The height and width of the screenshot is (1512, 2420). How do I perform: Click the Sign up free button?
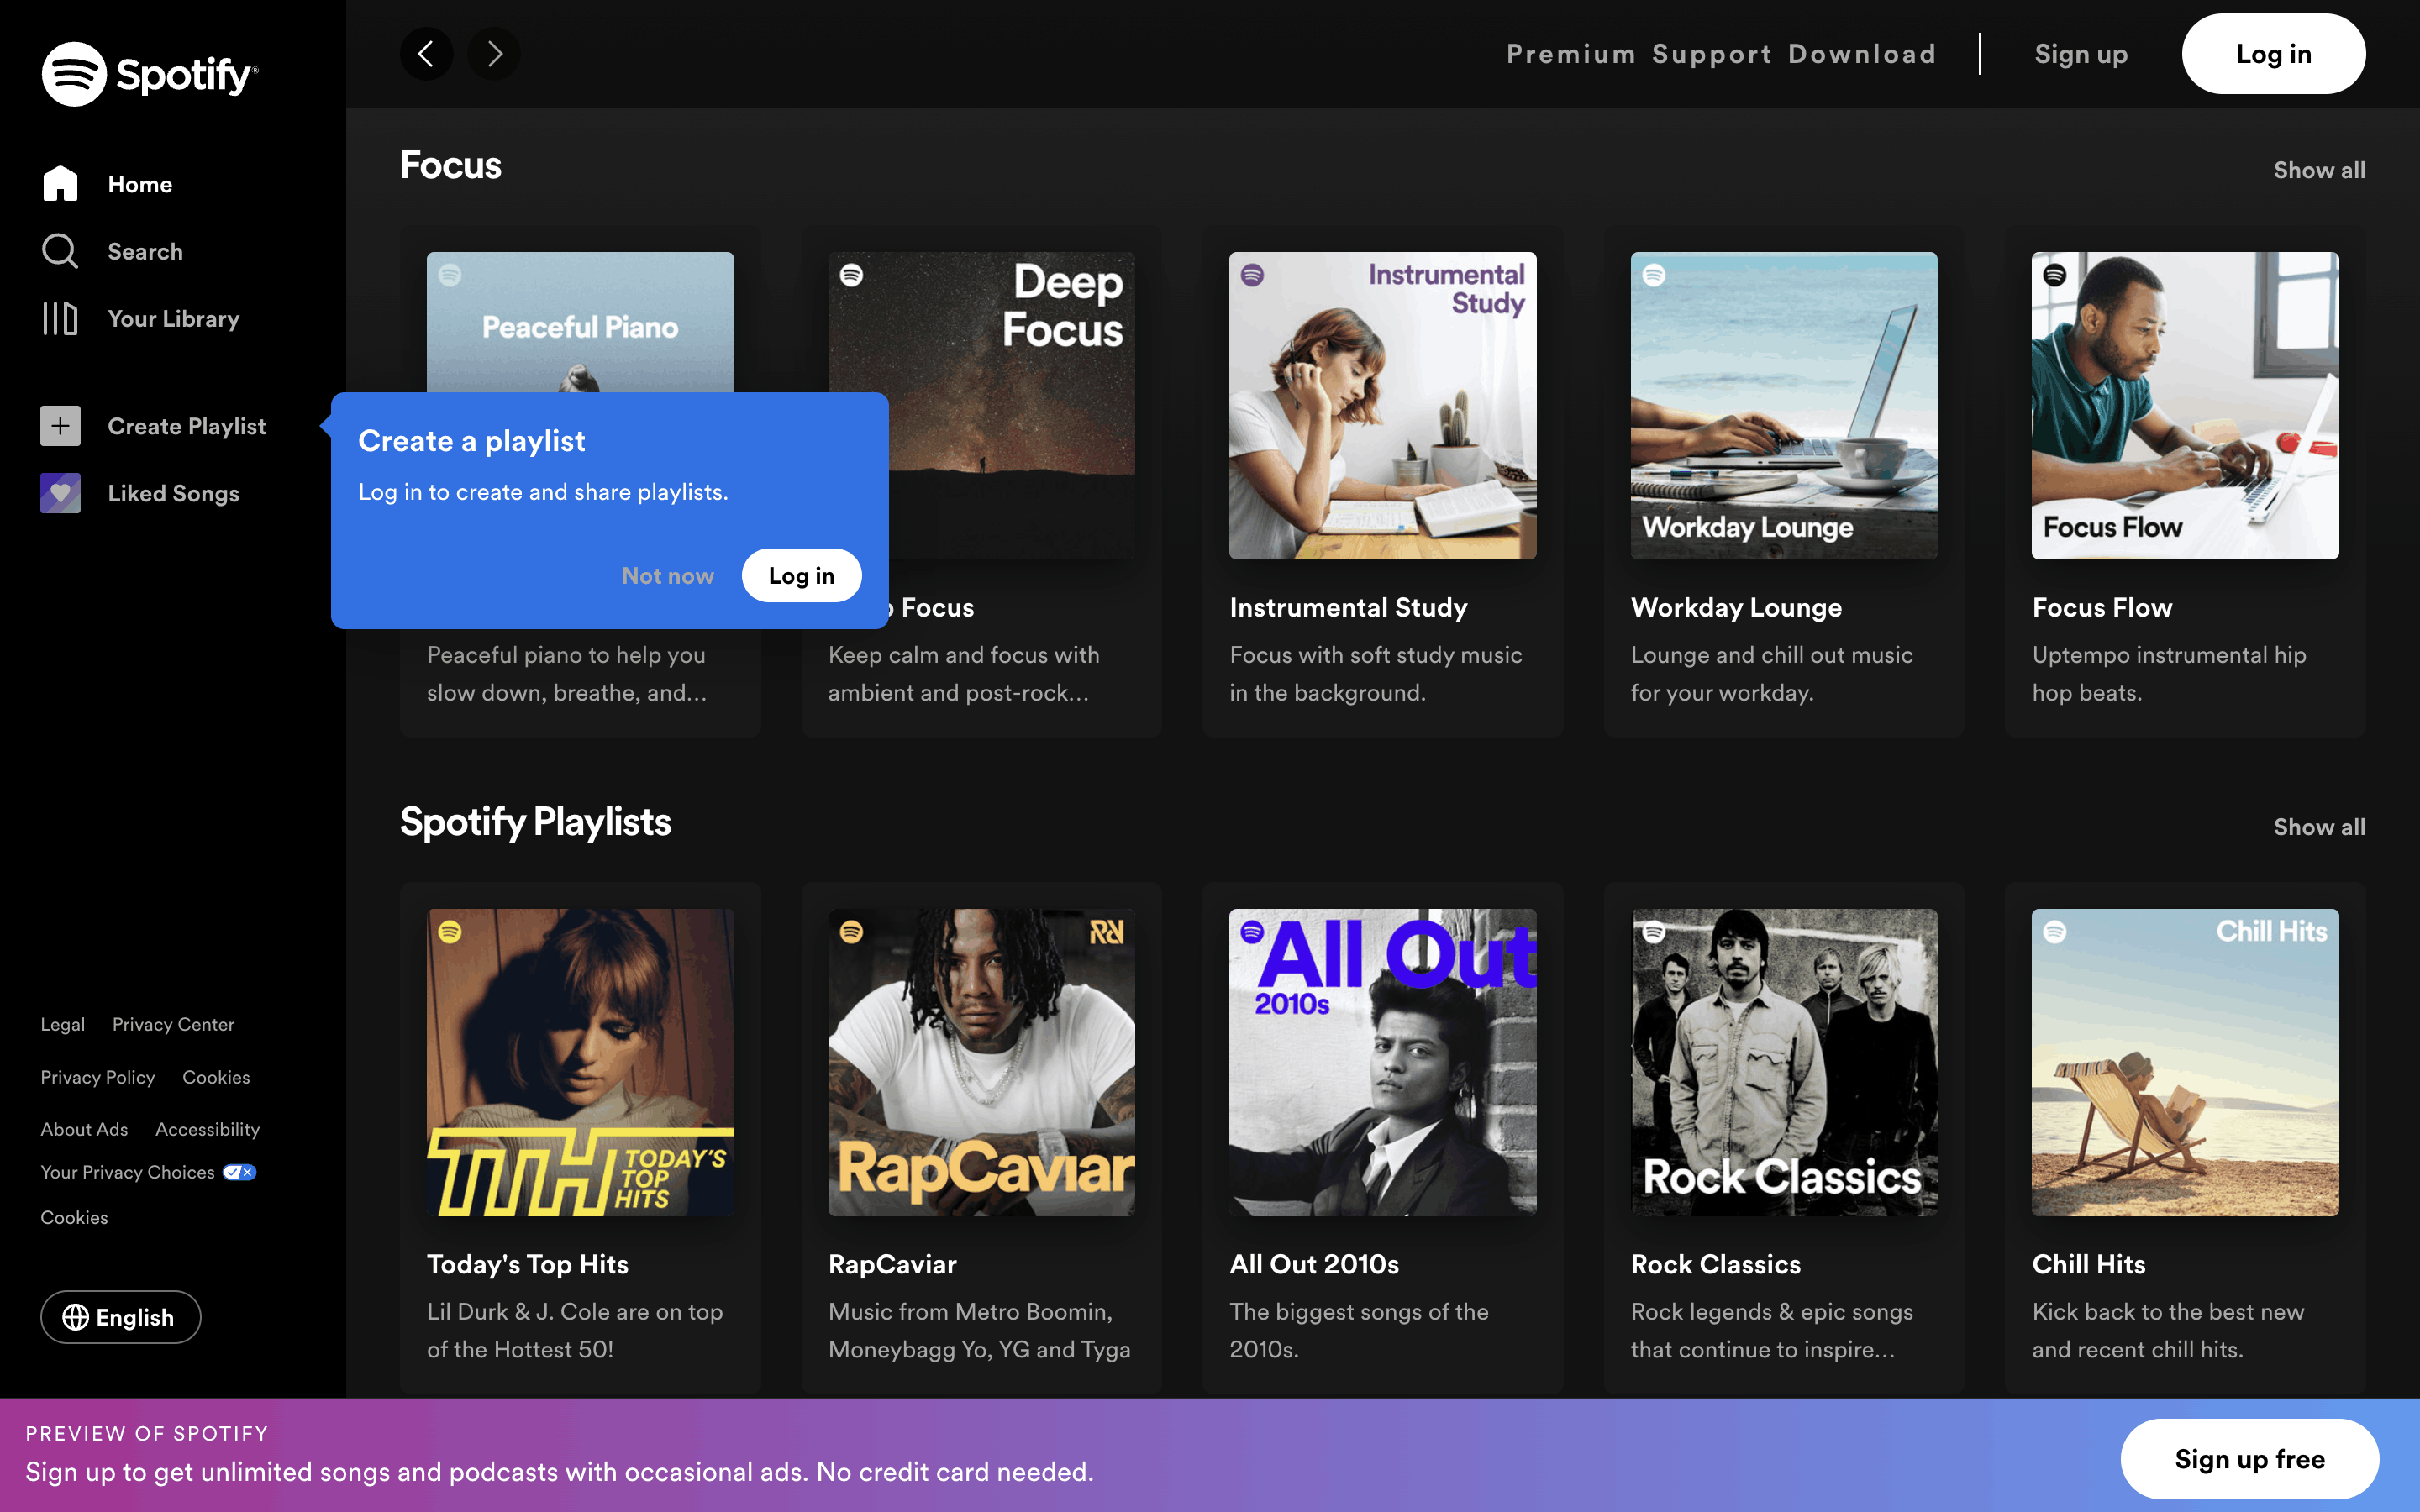pos(2249,1459)
